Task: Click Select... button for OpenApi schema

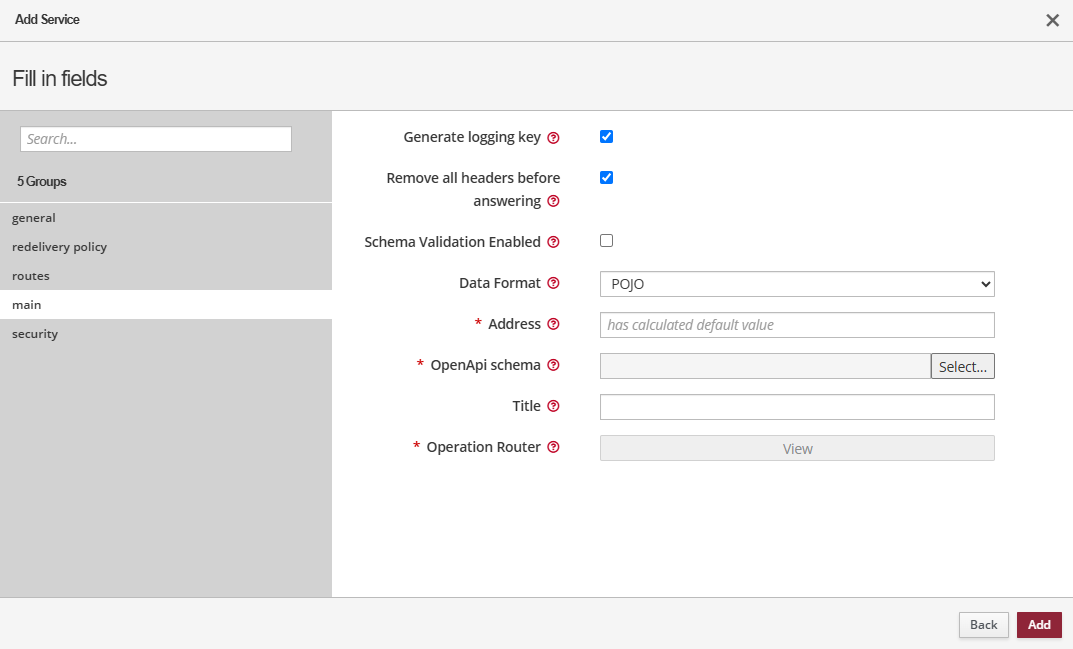Action: click(x=962, y=367)
